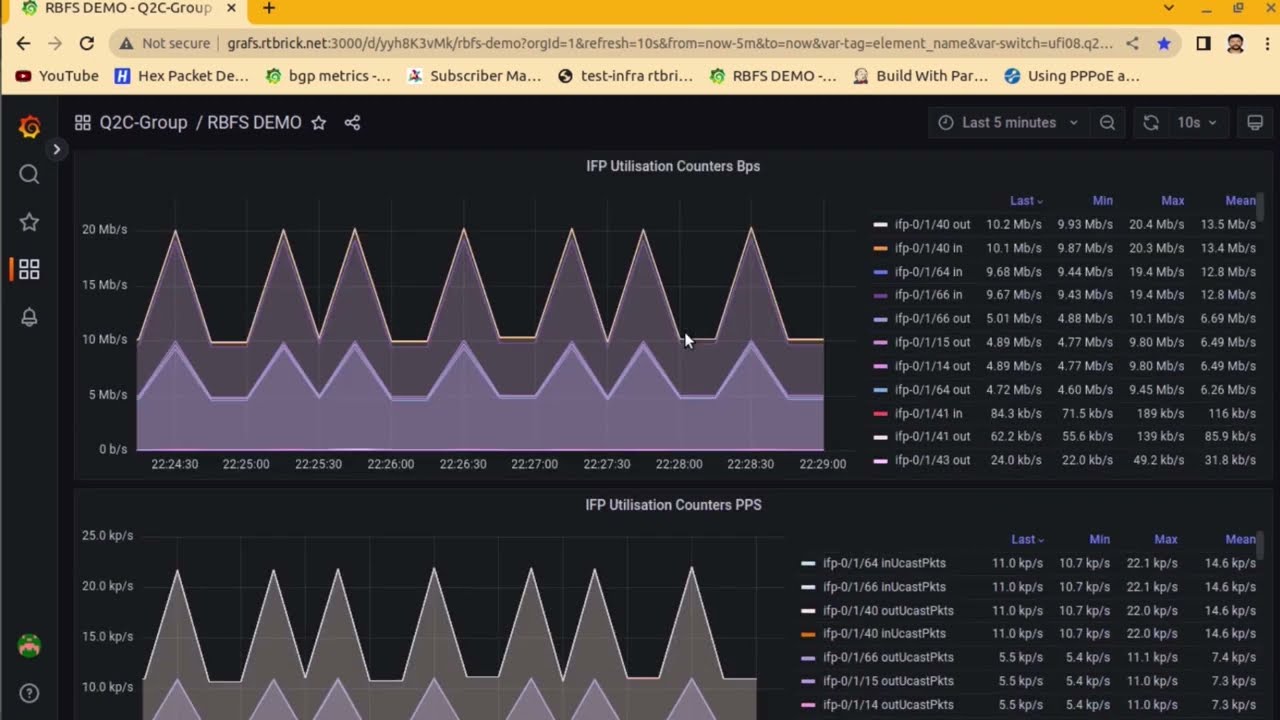Open the user profile avatar in sidebar

click(29, 646)
